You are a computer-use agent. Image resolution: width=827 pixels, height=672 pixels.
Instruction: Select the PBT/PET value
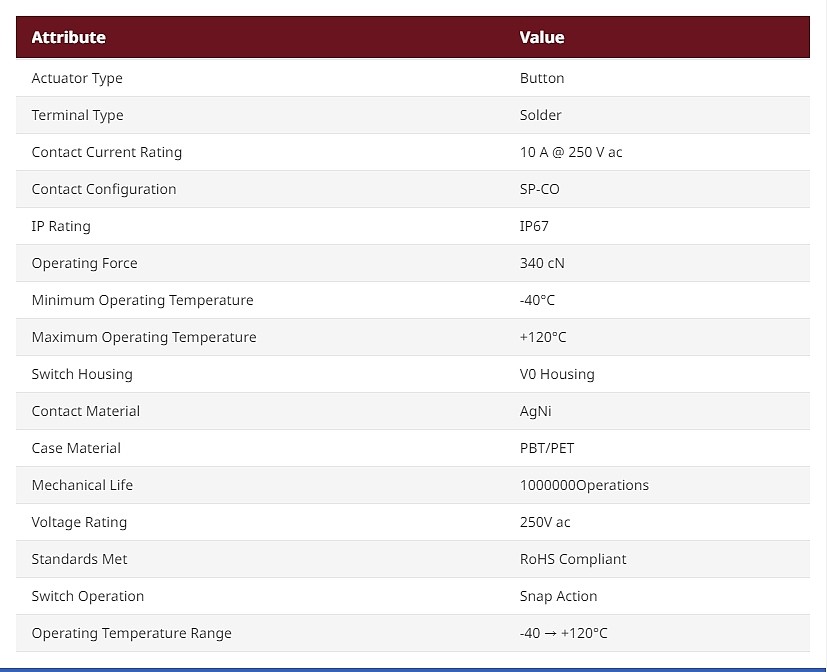click(547, 448)
